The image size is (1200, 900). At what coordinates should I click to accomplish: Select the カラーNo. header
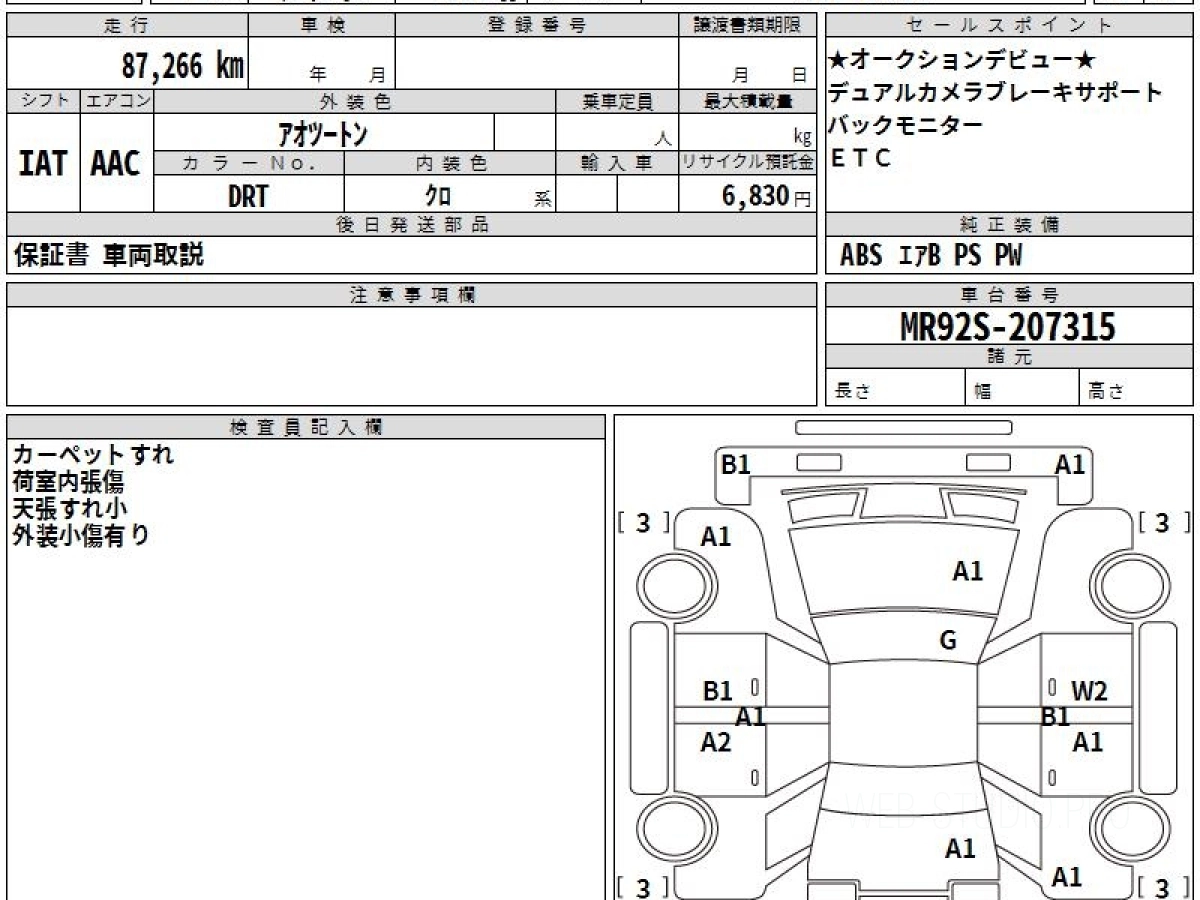pyautogui.click(x=249, y=163)
